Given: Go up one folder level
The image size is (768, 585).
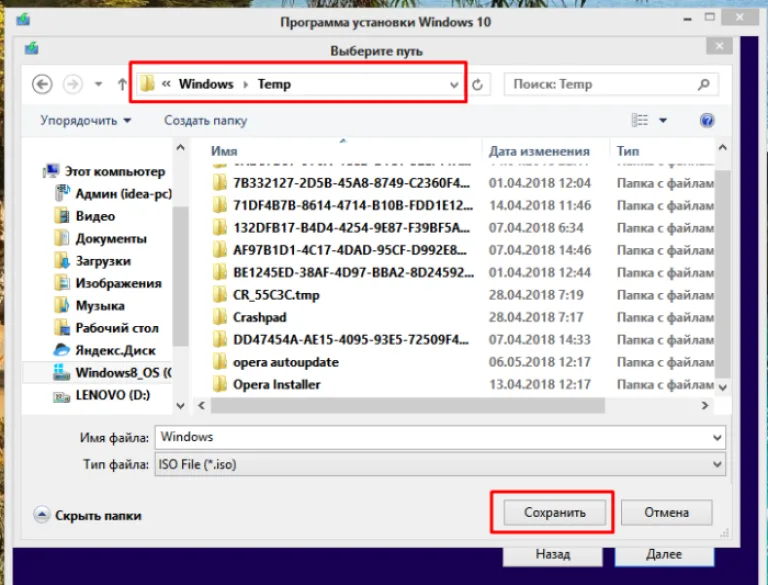Looking at the screenshot, I should (x=122, y=84).
